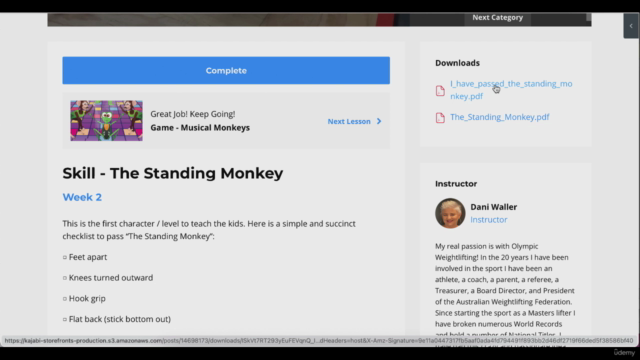
Task: Expand the collapsed side panel arrow
Action: pyautogui.click(x=631, y=26)
